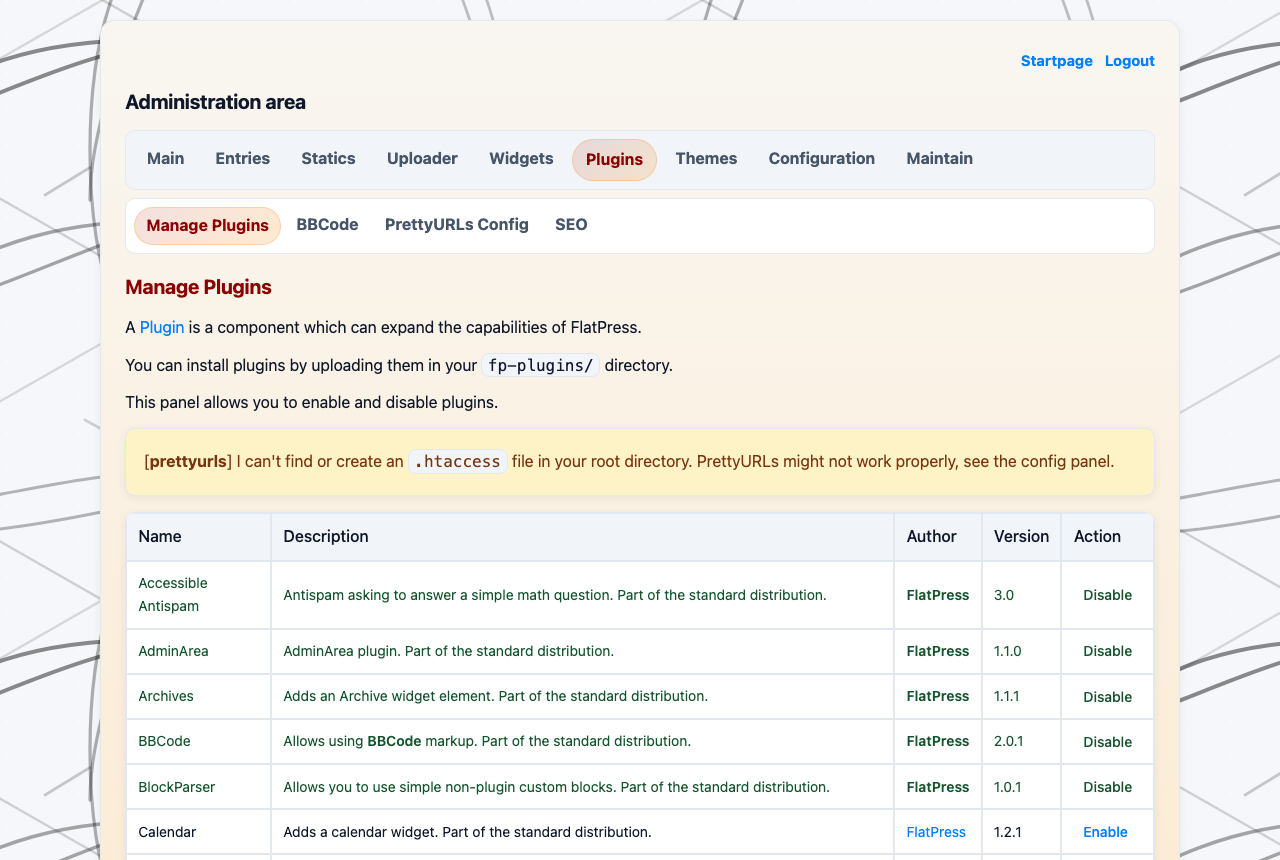Open the SEO subtab
The width and height of the screenshot is (1280, 860).
571,225
